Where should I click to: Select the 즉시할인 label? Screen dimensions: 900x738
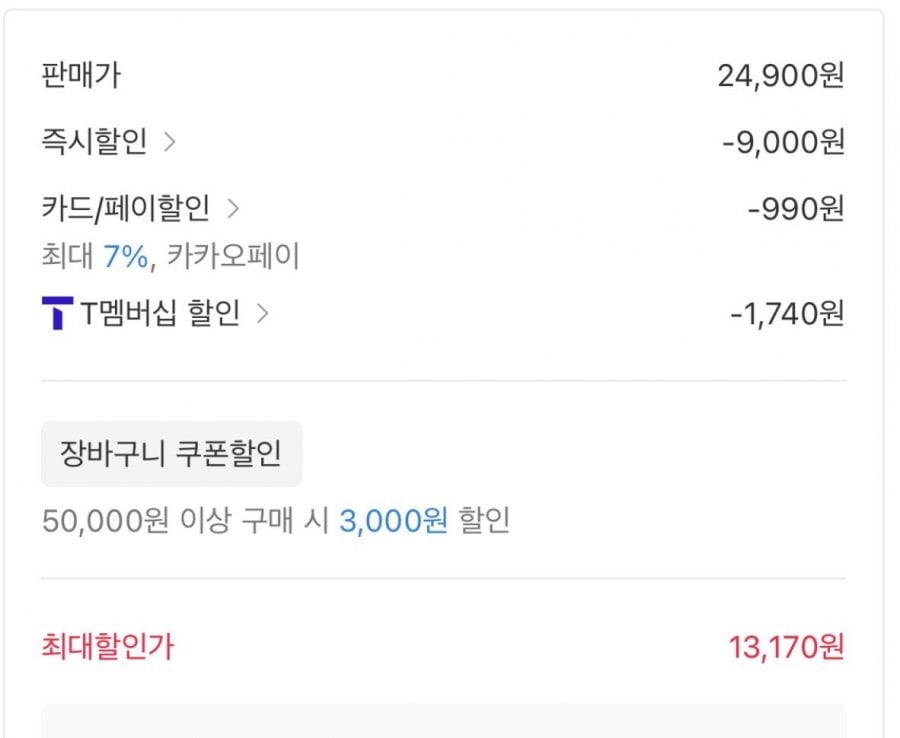point(94,142)
